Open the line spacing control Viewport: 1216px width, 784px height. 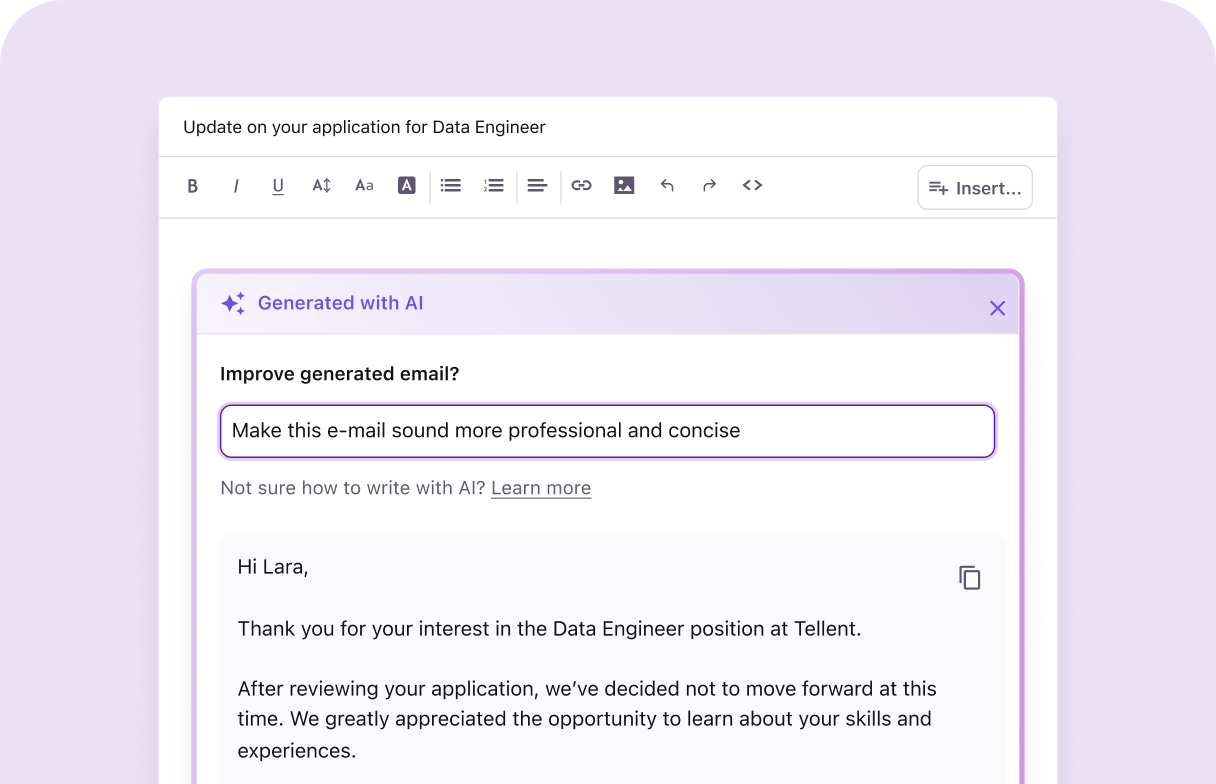coord(321,185)
